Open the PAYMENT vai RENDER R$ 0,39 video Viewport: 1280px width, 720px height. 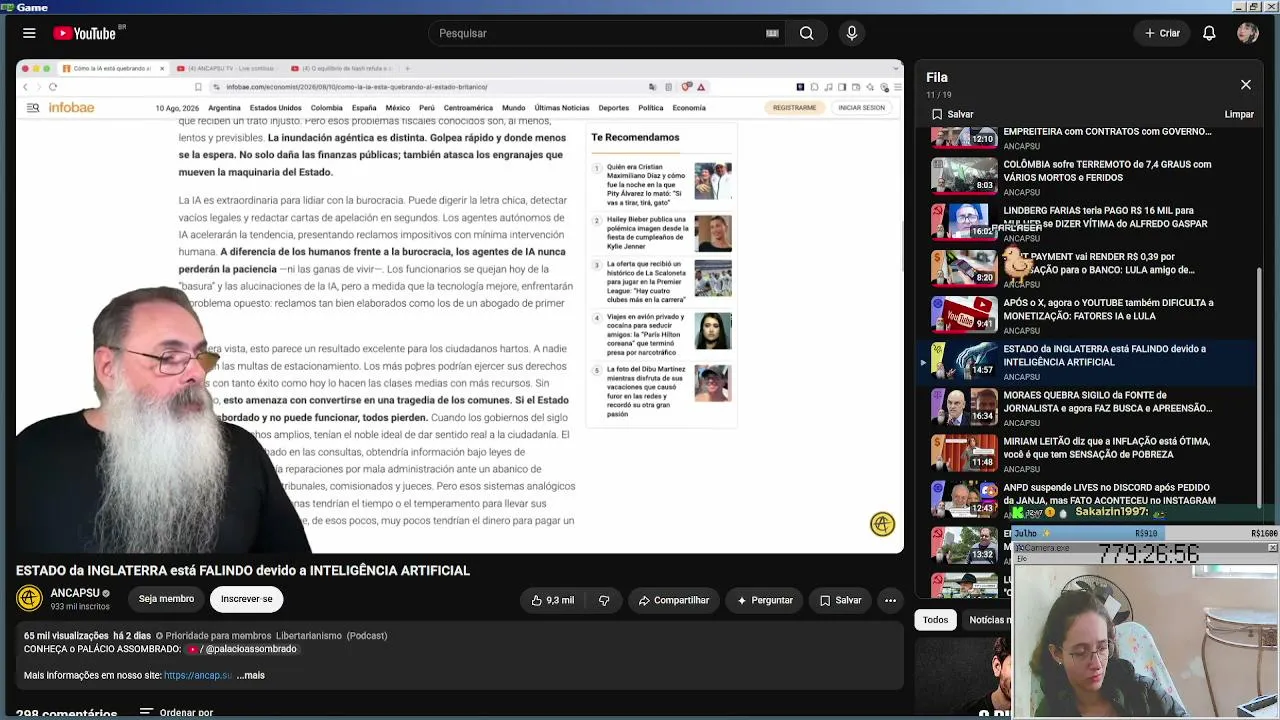(x=1098, y=263)
